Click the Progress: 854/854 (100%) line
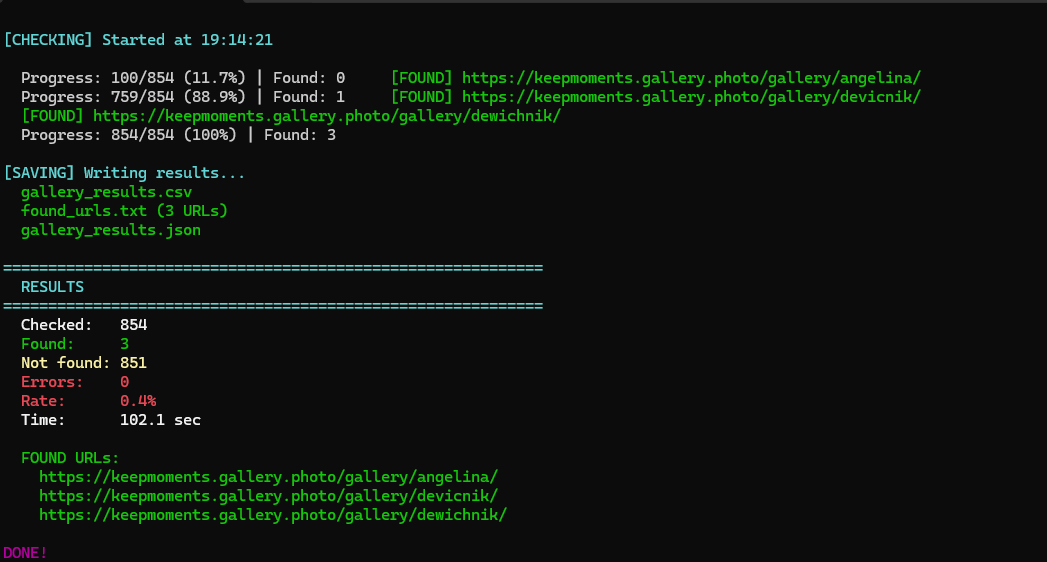Screen dimensions: 1047x562 point(178,135)
